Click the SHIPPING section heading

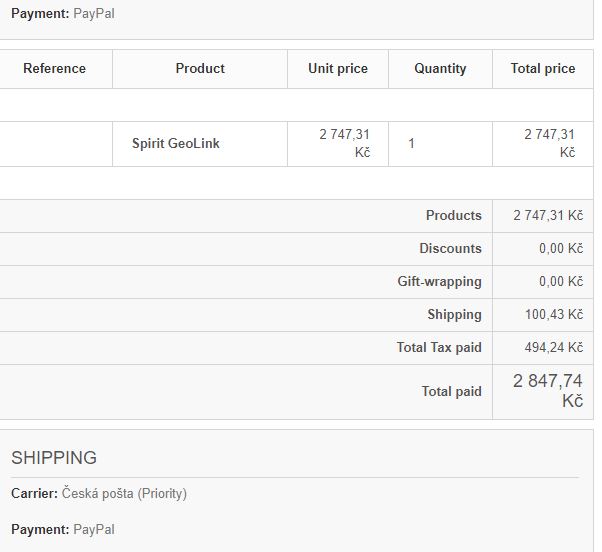tap(54, 458)
